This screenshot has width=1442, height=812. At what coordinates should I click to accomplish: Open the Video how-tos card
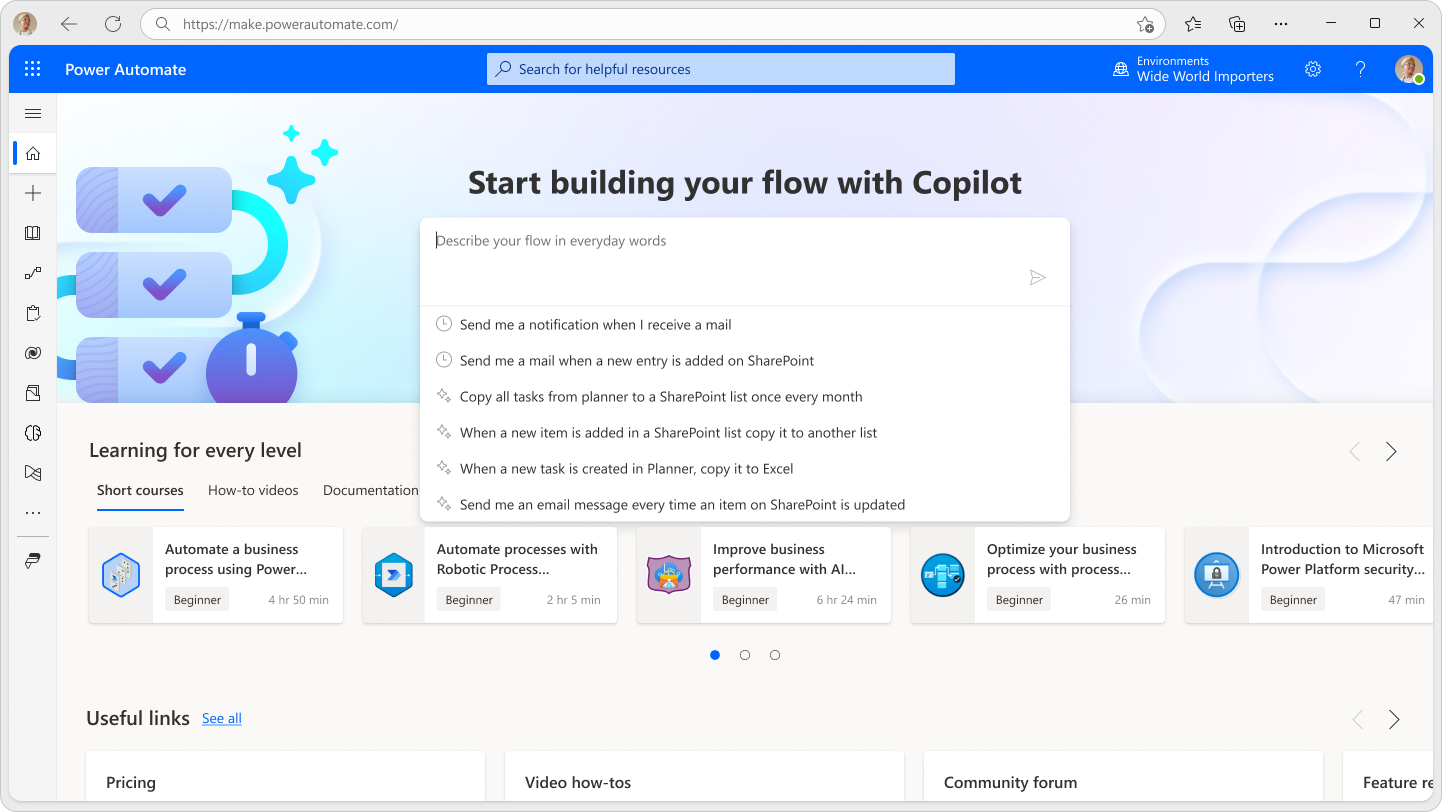click(x=704, y=777)
